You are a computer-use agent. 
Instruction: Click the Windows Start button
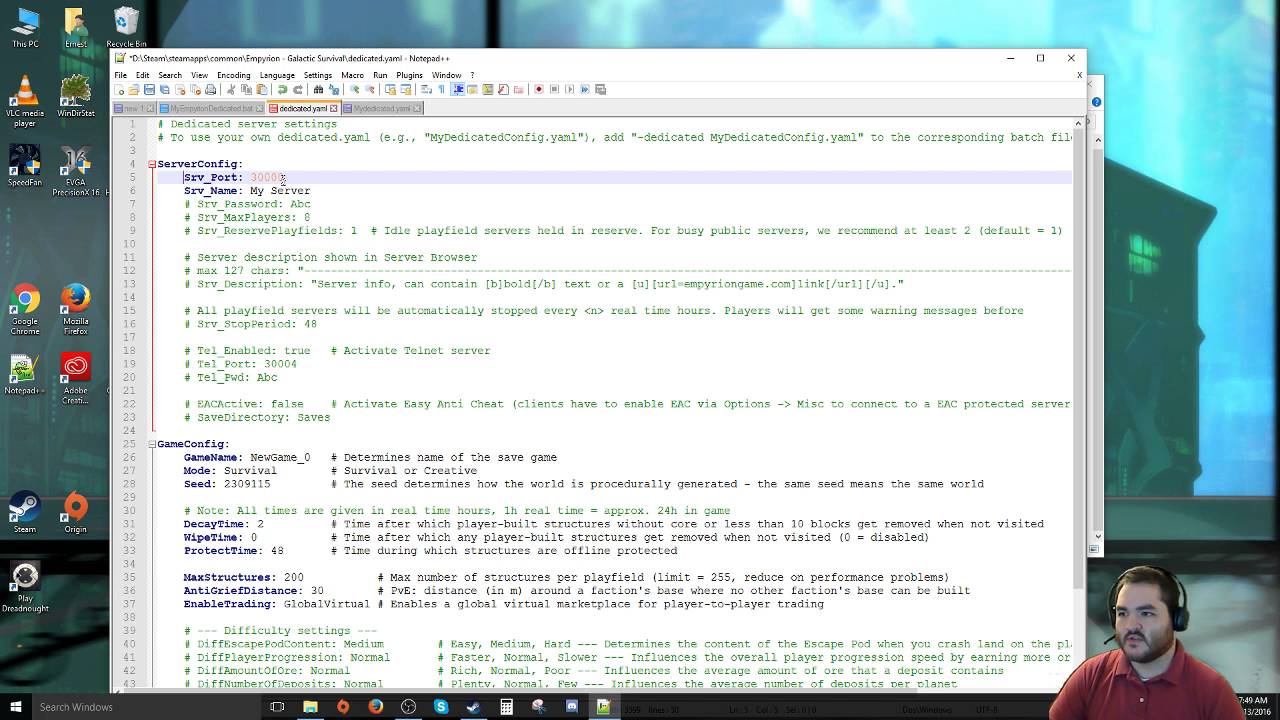coord(15,707)
